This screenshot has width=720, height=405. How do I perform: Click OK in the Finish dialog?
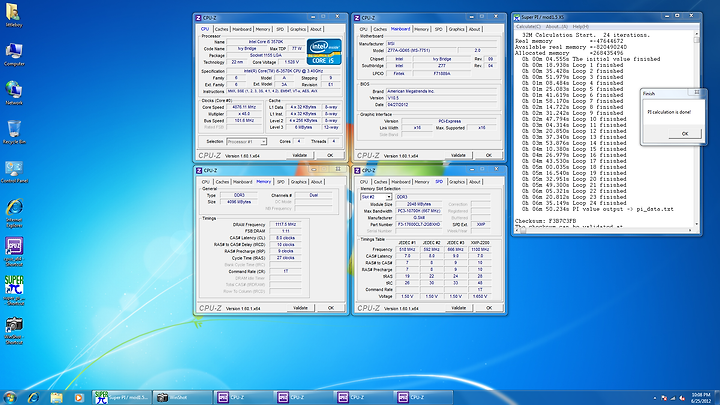685,134
